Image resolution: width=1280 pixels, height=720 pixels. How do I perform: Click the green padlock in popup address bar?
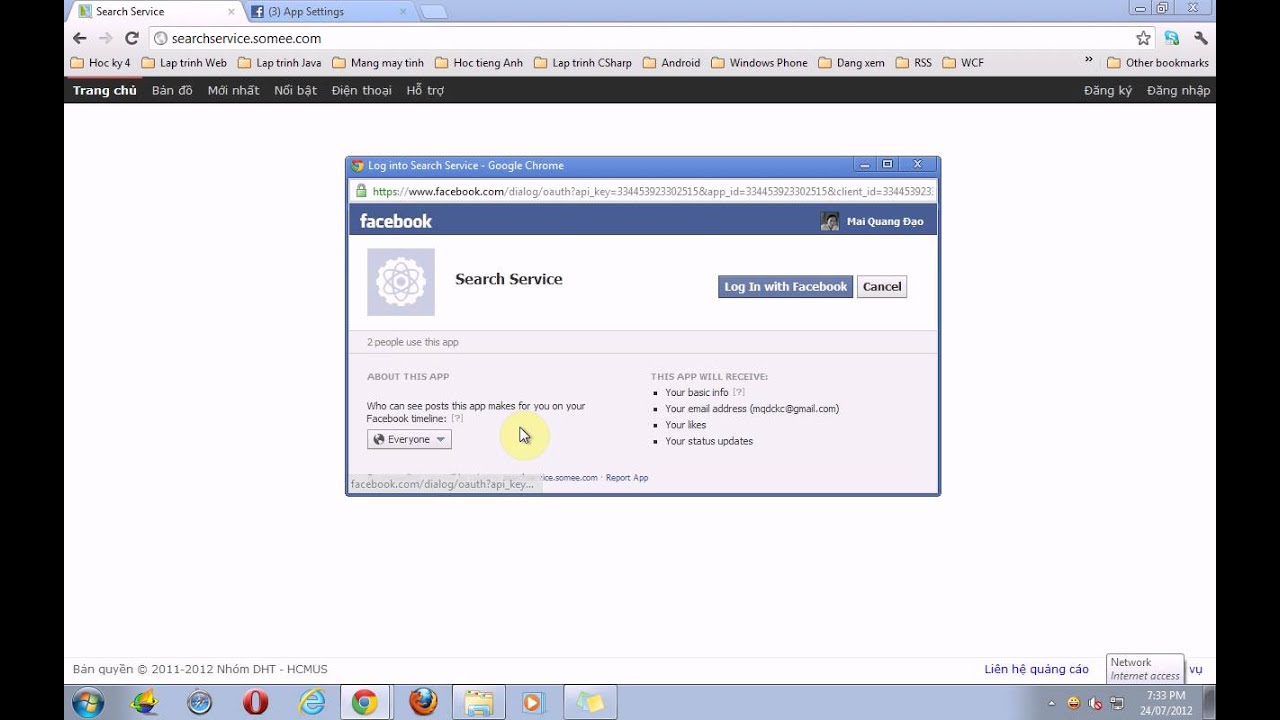click(361, 191)
